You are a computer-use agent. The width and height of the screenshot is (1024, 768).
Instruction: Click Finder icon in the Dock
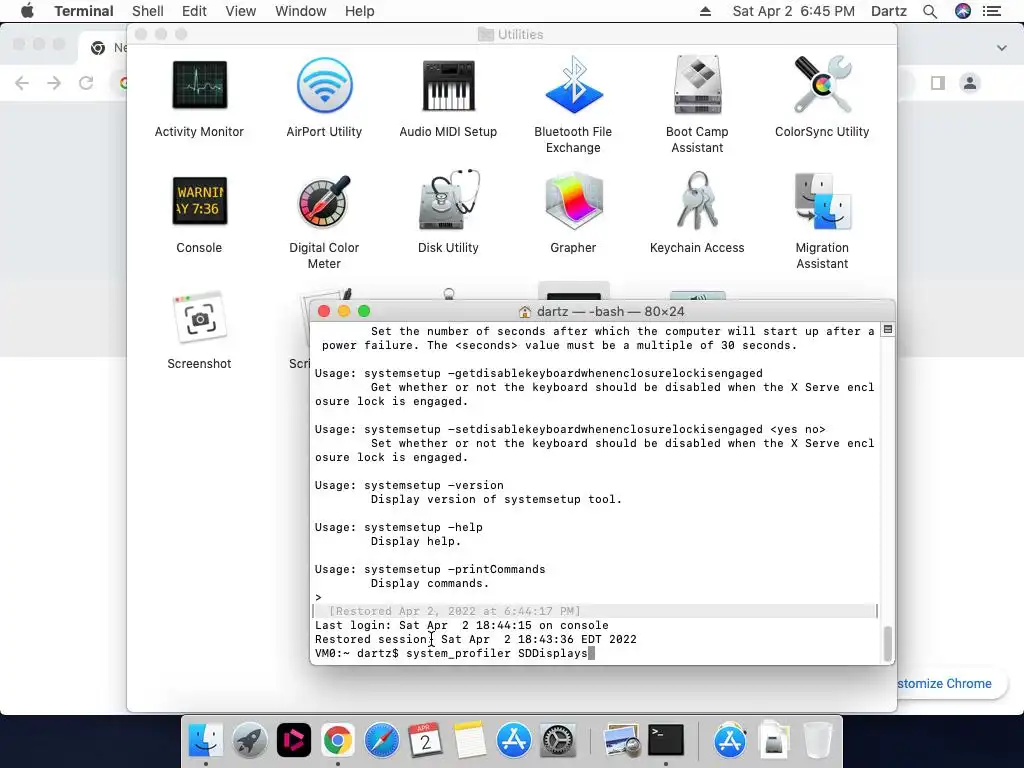point(205,740)
